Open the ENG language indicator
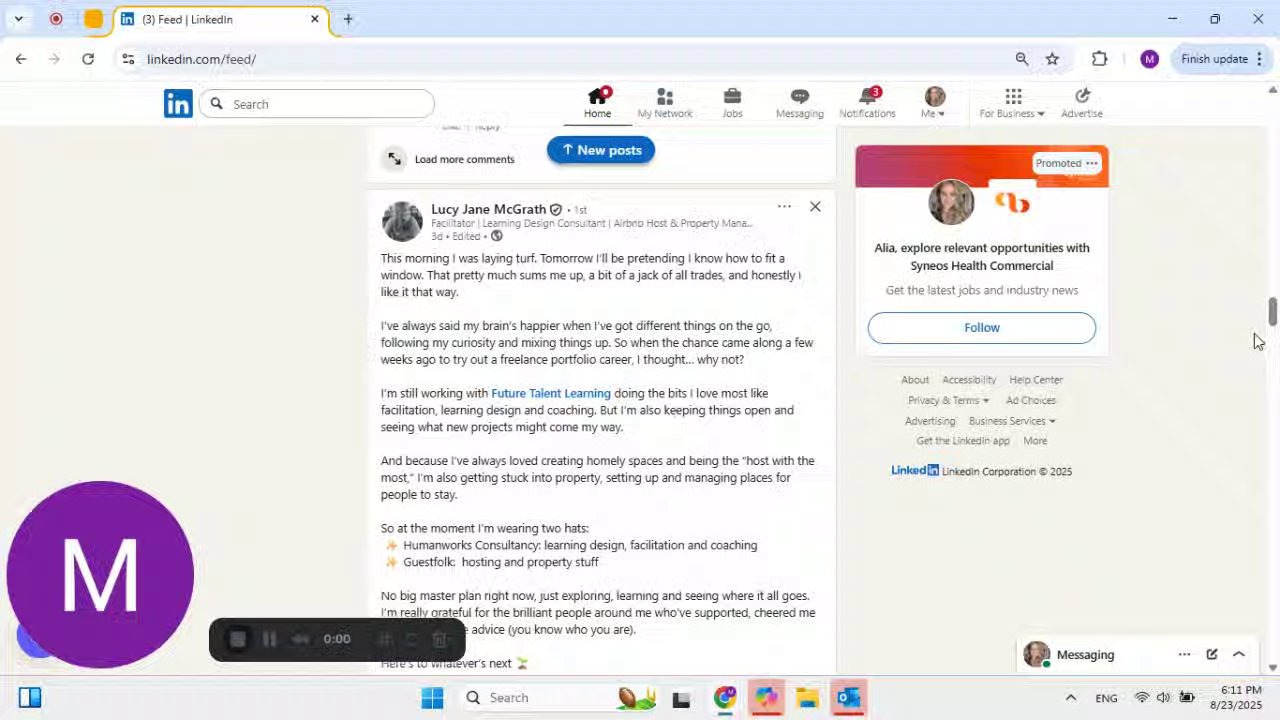 pyautogui.click(x=1106, y=698)
